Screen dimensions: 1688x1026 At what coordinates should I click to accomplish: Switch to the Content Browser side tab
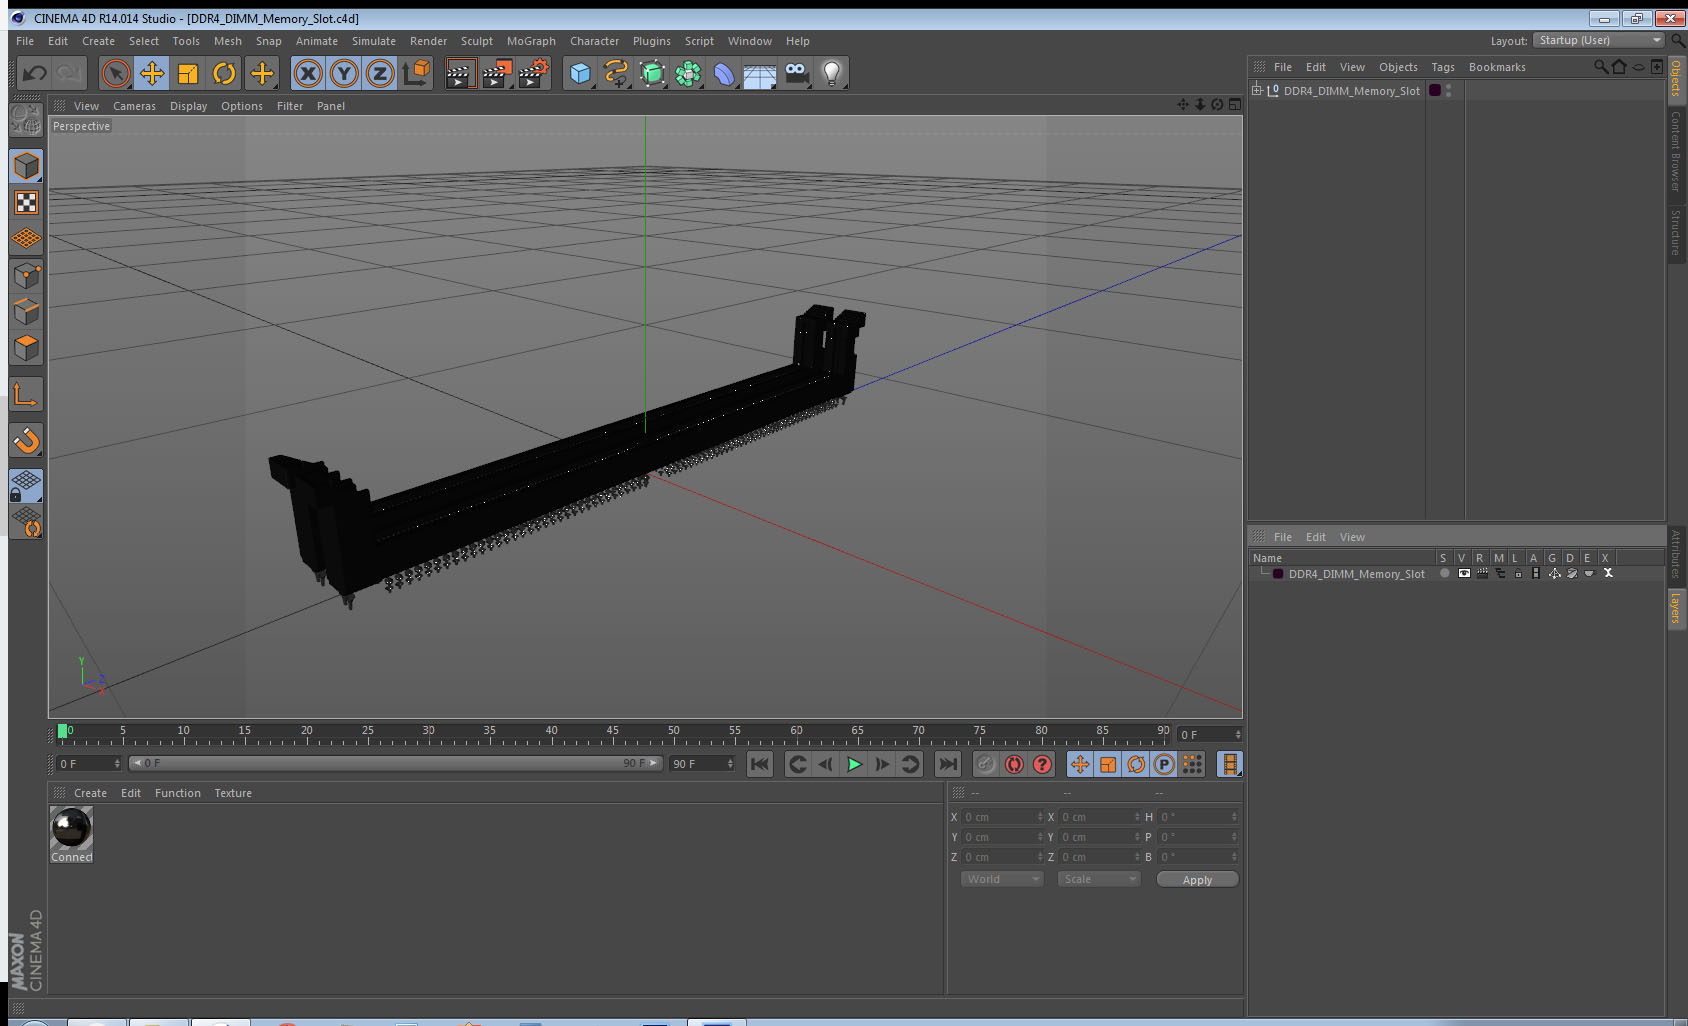1676,151
